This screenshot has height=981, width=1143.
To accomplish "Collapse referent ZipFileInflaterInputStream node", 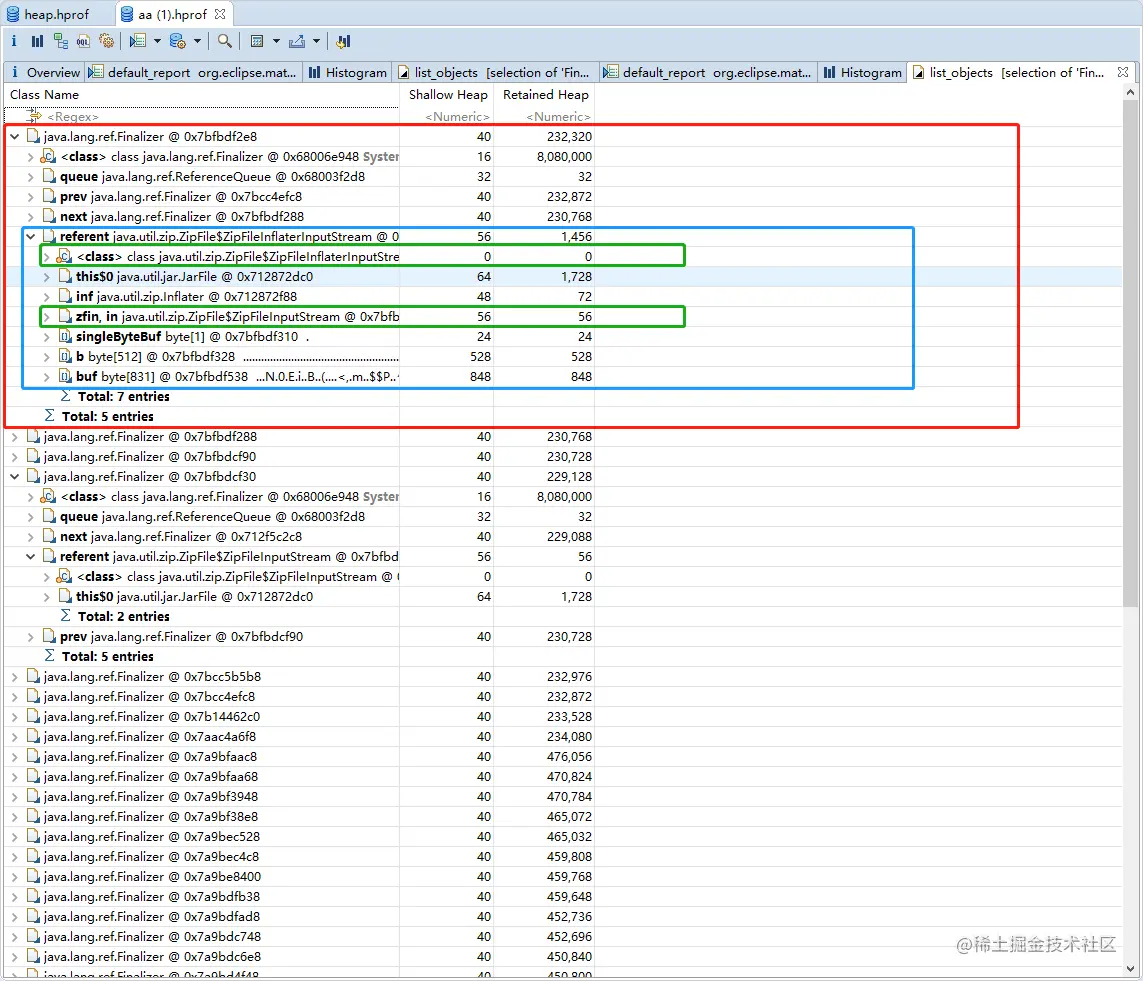I will pyautogui.click(x=31, y=236).
